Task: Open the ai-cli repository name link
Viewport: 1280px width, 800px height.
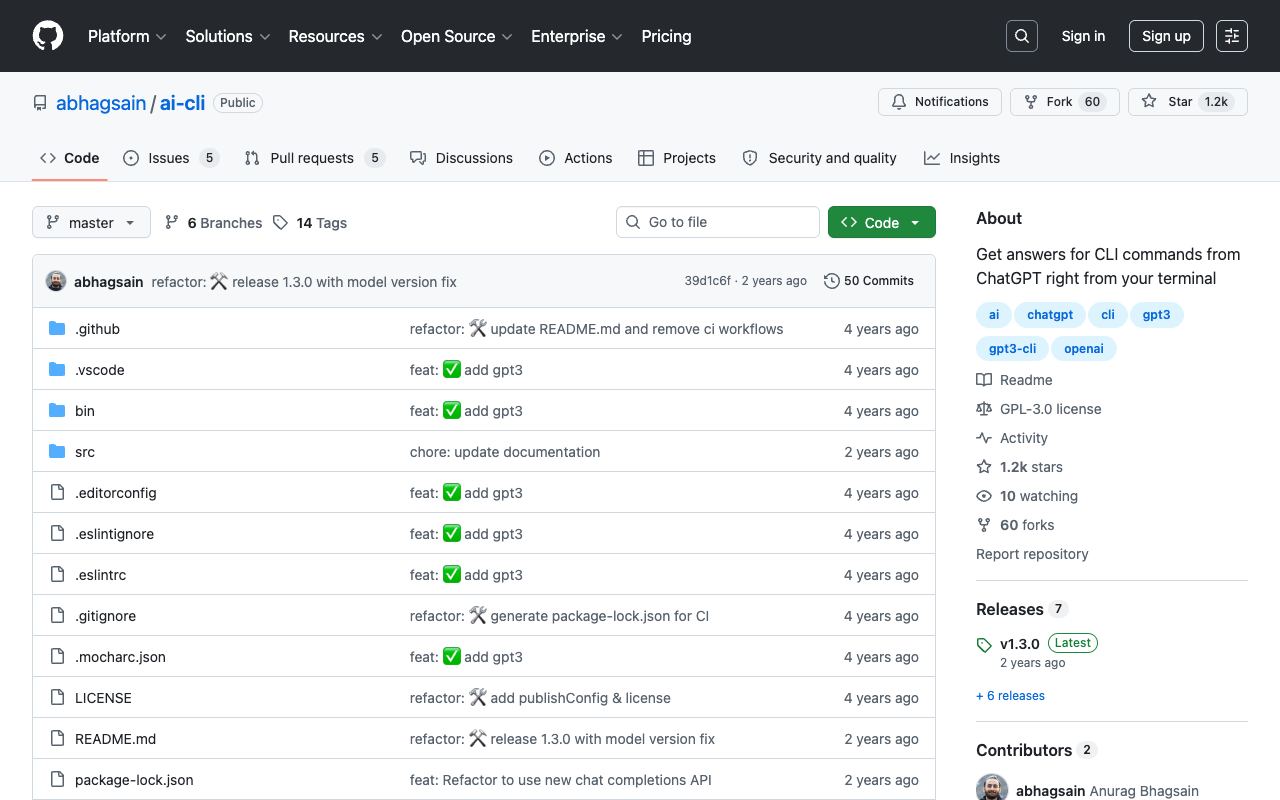Action: [182, 103]
